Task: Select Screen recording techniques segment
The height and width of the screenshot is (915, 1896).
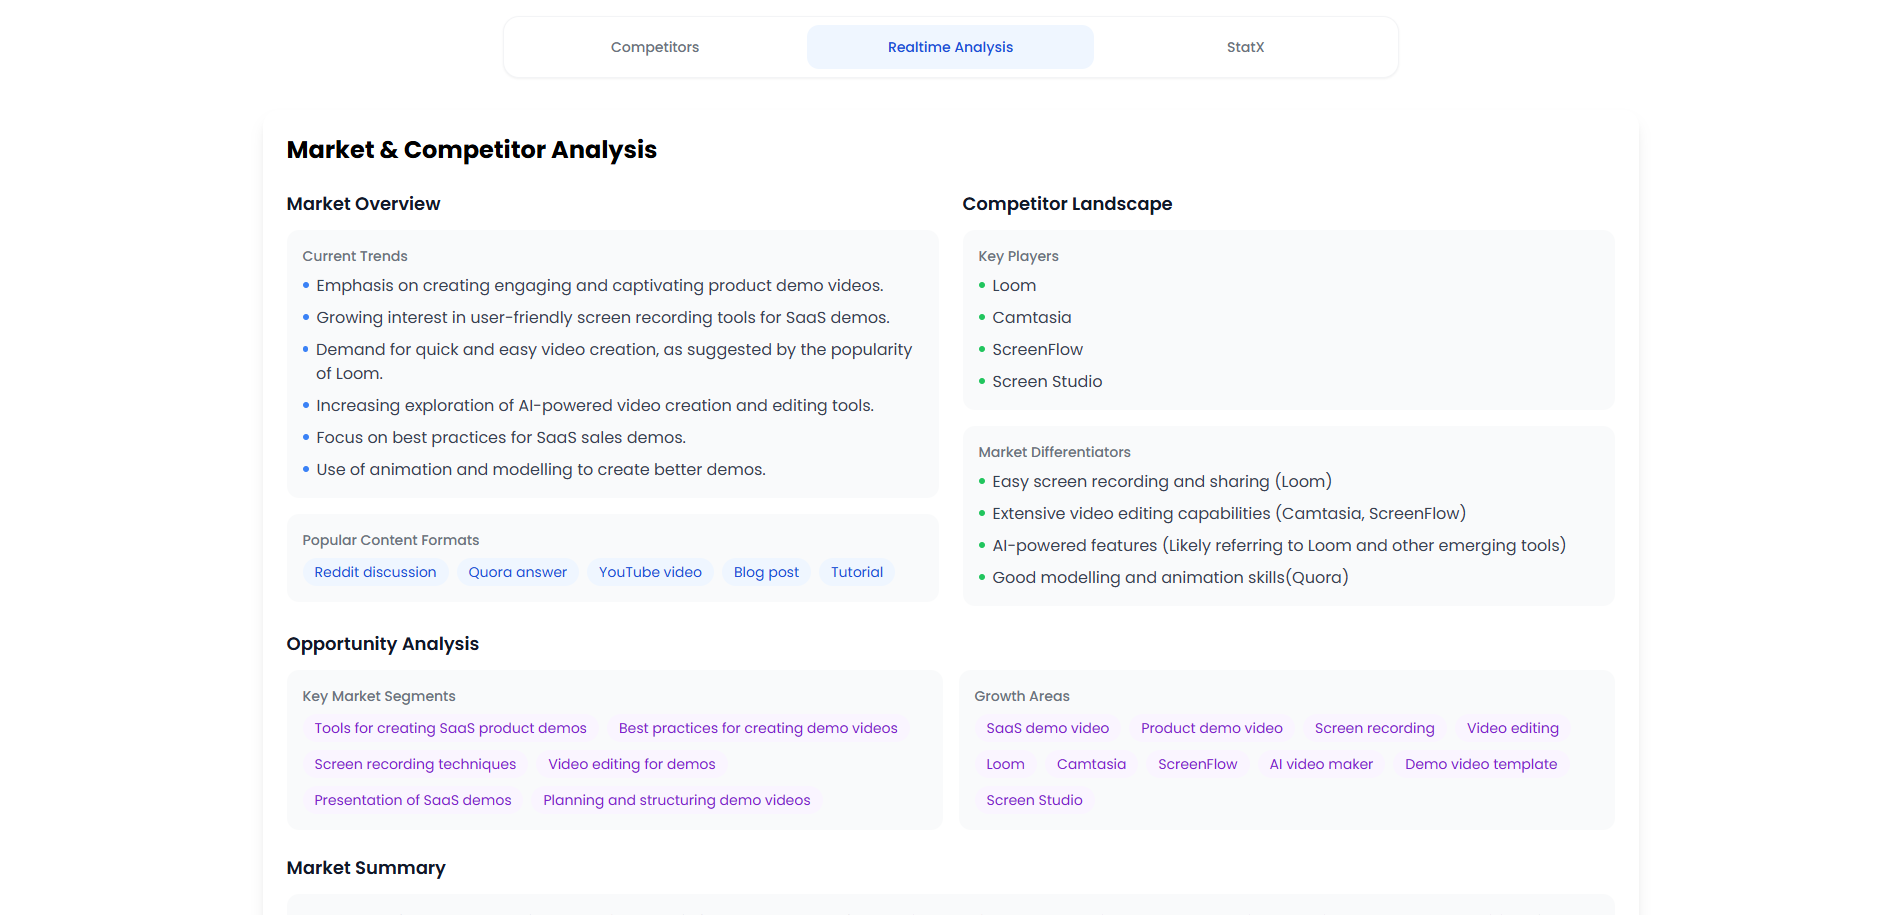Action: point(415,764)
